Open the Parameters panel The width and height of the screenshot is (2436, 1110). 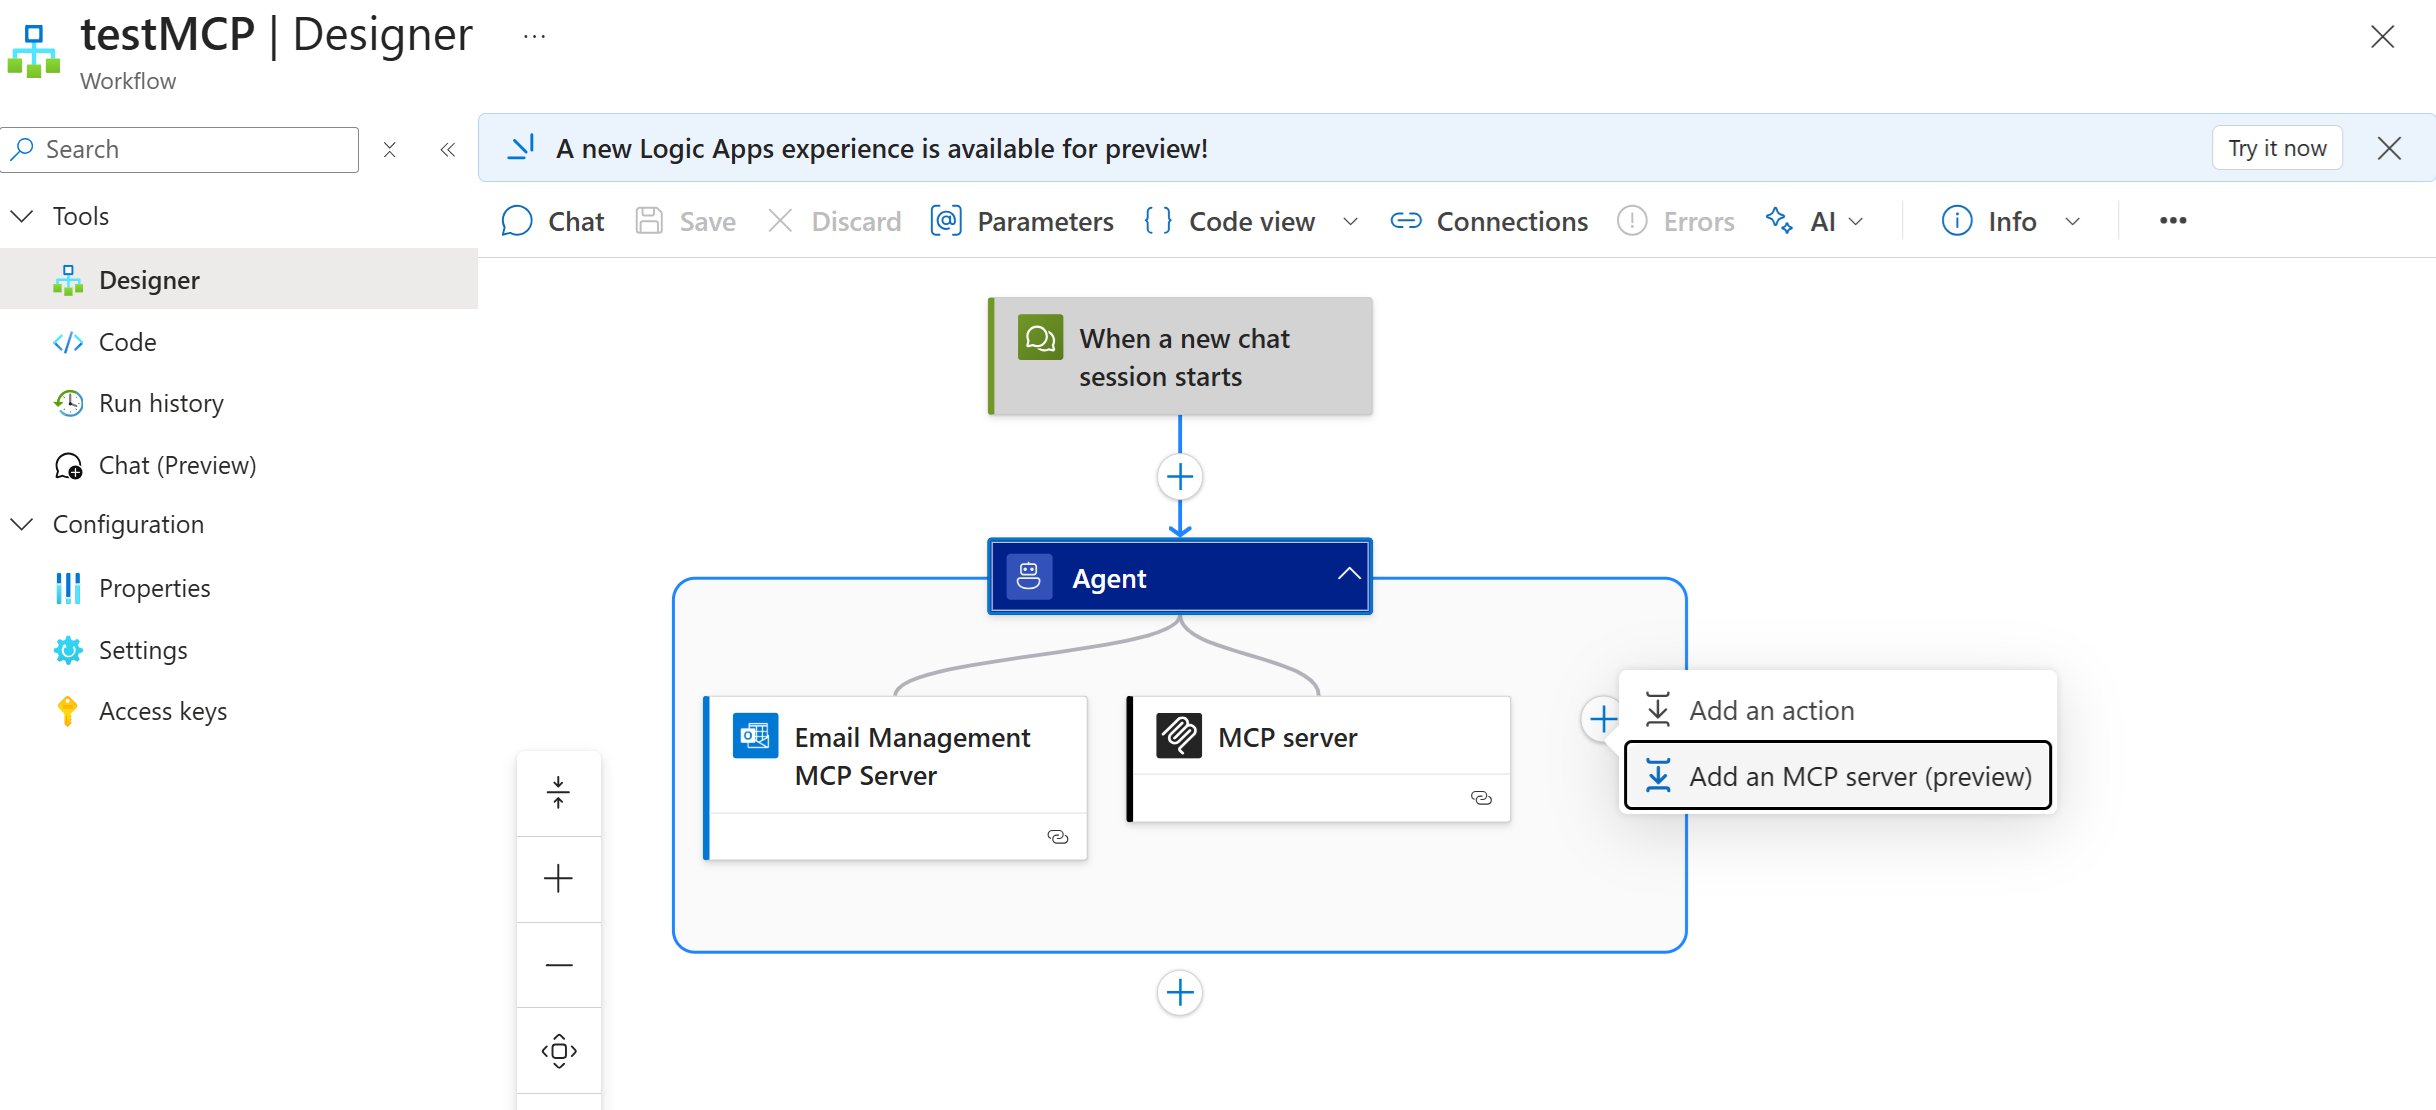click(x=1021, y=221)
